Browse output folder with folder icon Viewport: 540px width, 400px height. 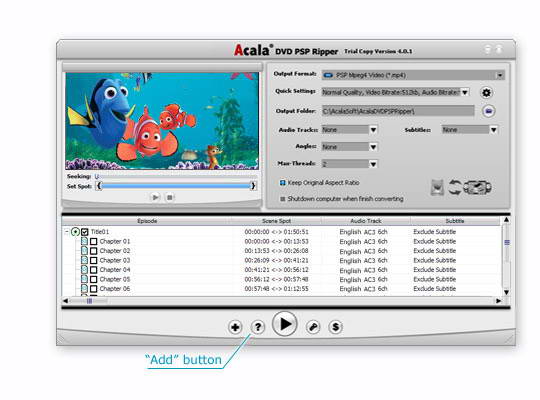click(x=488, y=111)
